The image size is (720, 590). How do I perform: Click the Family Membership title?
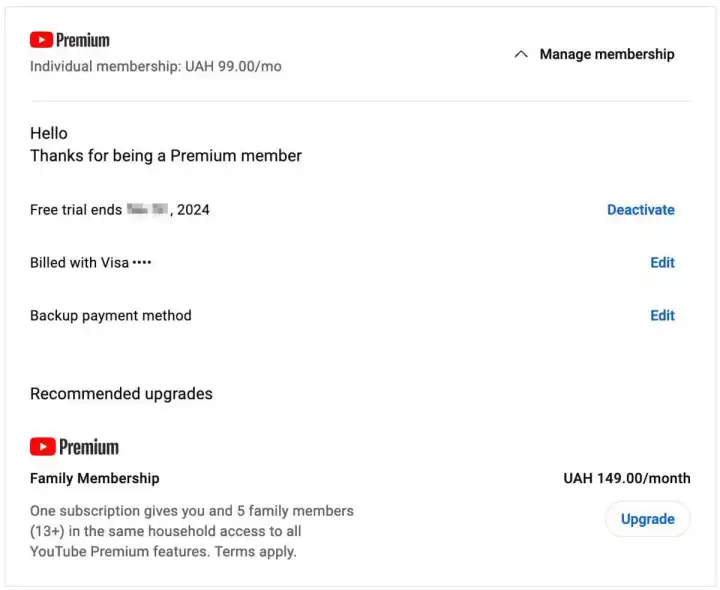coord(94,479)
